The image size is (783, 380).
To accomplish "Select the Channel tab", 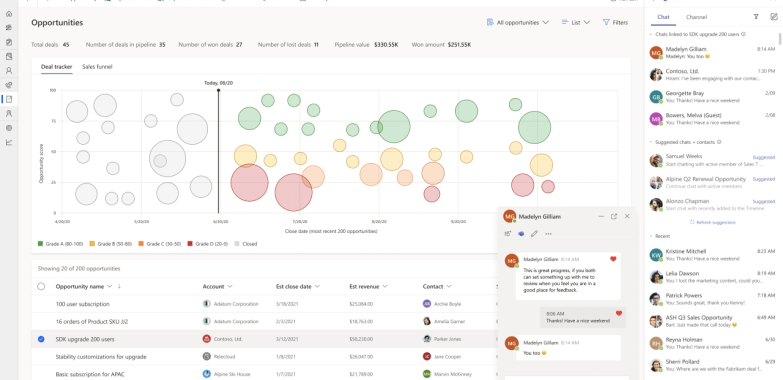I will pyautogui.click(x=696, y=17).
